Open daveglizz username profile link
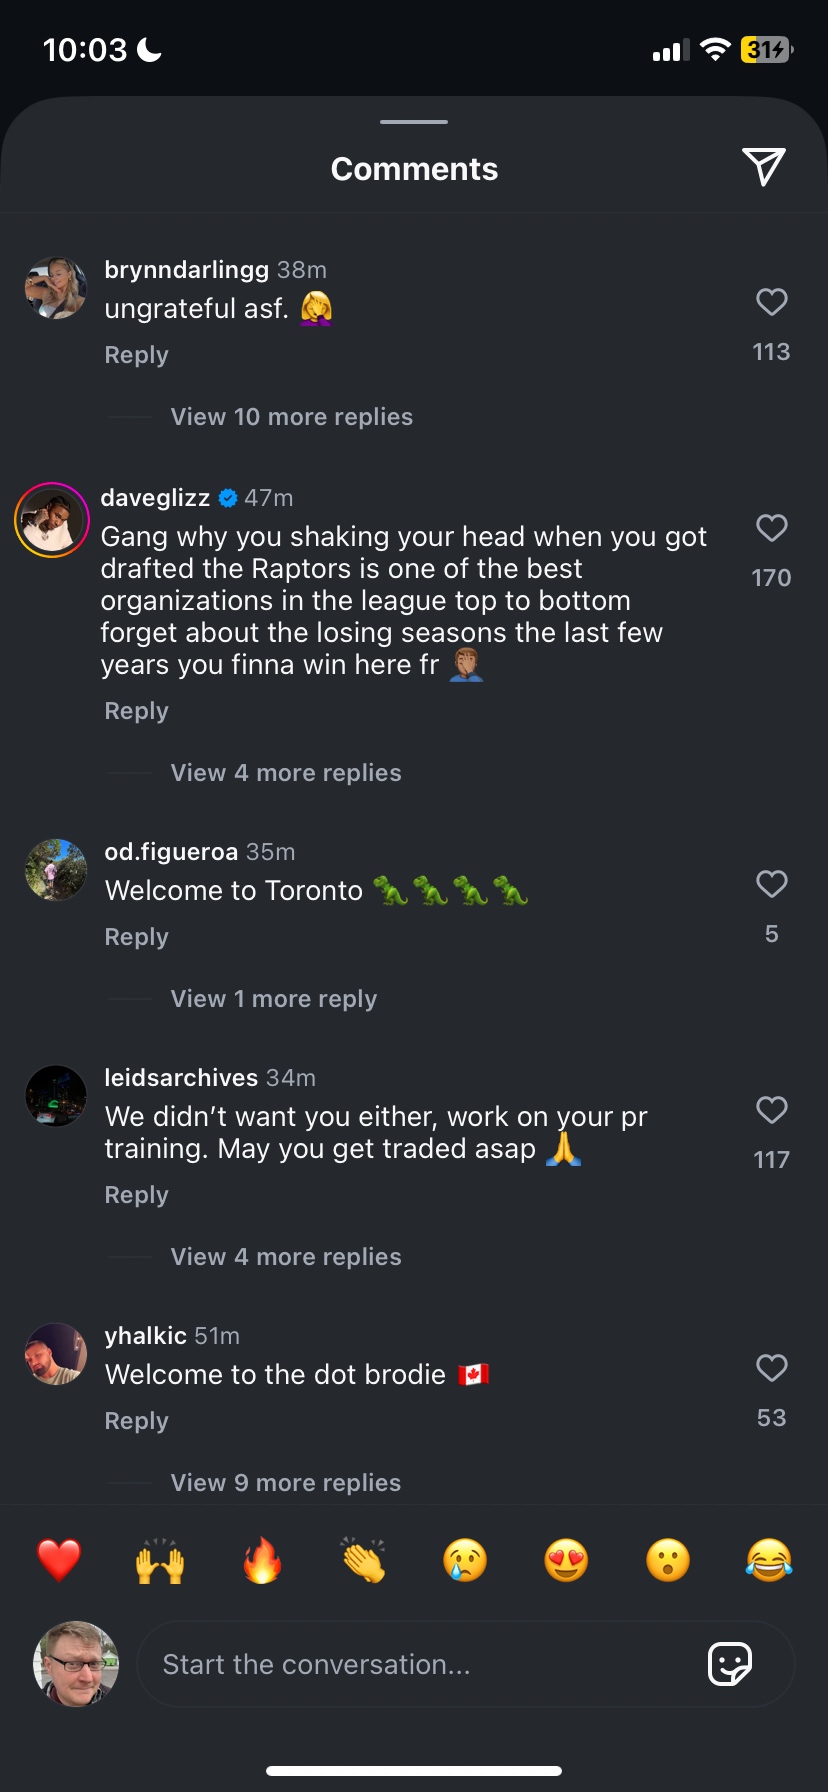 [x=155, y=498]
